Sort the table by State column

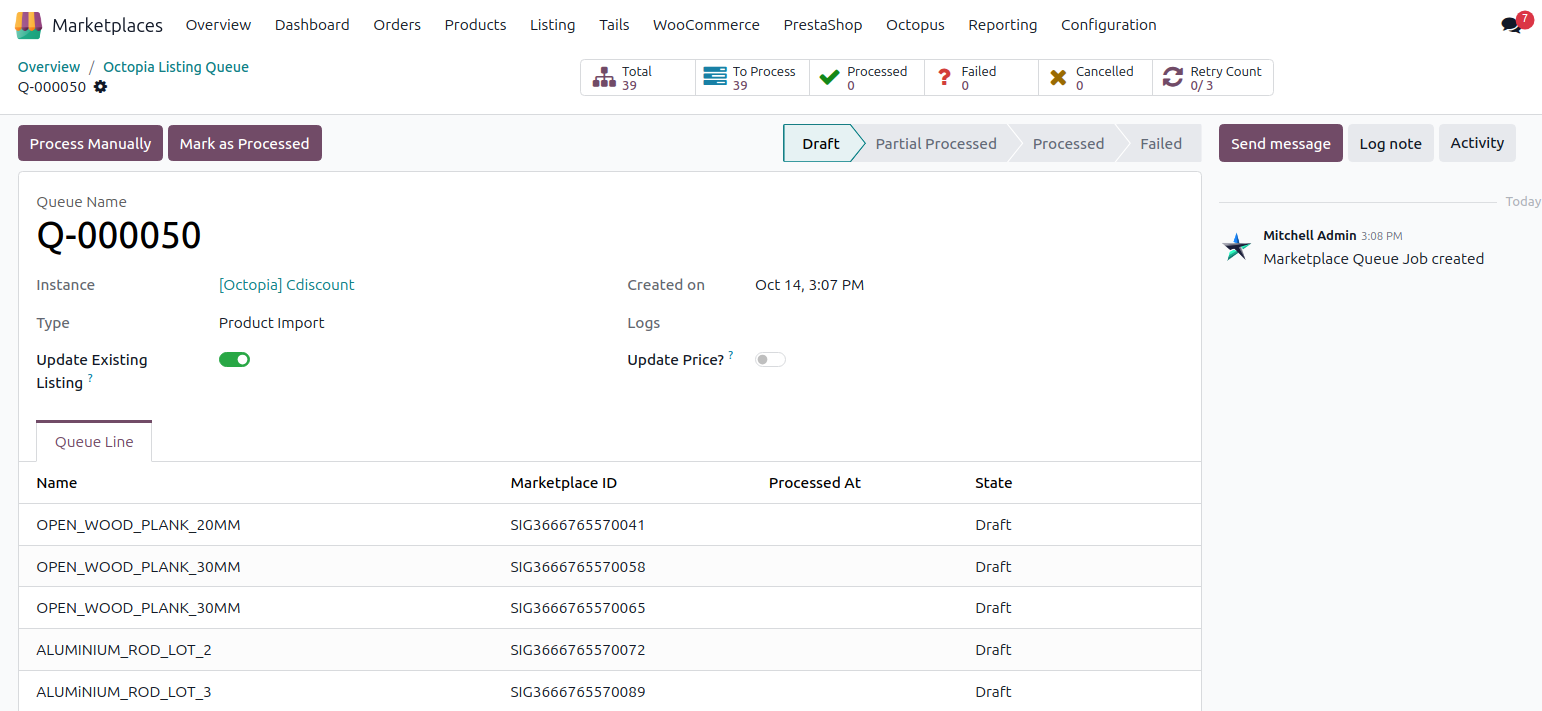(994, 483)
